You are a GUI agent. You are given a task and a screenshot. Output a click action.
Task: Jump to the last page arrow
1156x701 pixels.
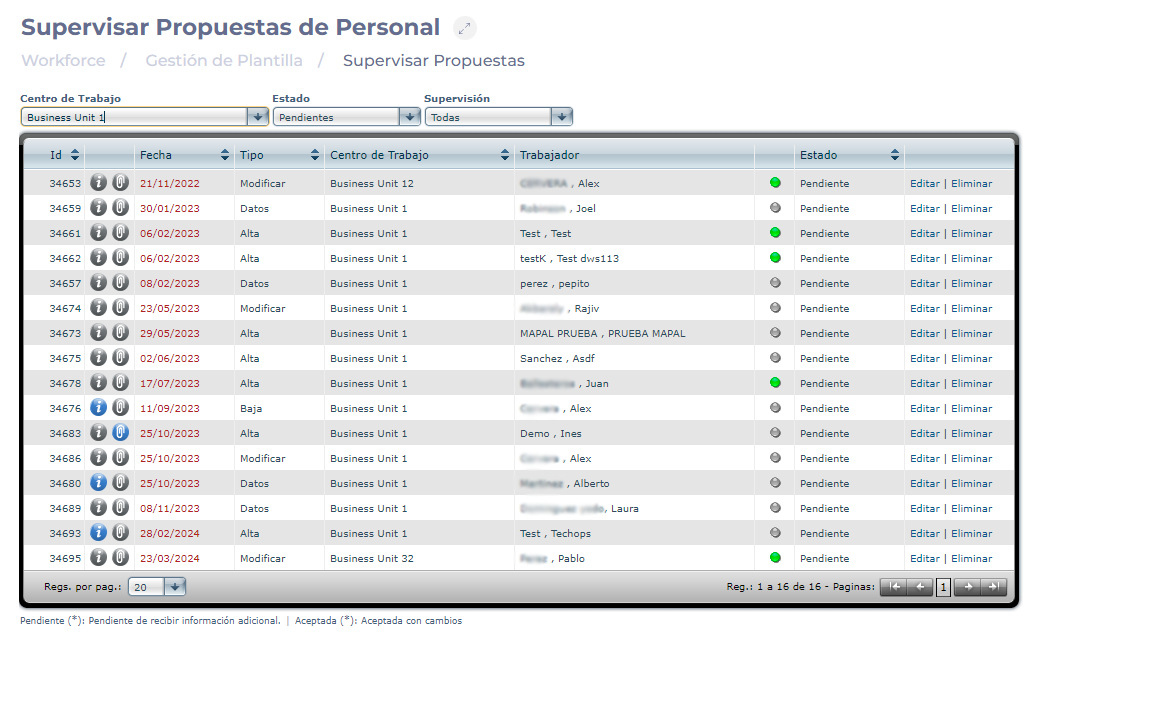pos(993,587)
